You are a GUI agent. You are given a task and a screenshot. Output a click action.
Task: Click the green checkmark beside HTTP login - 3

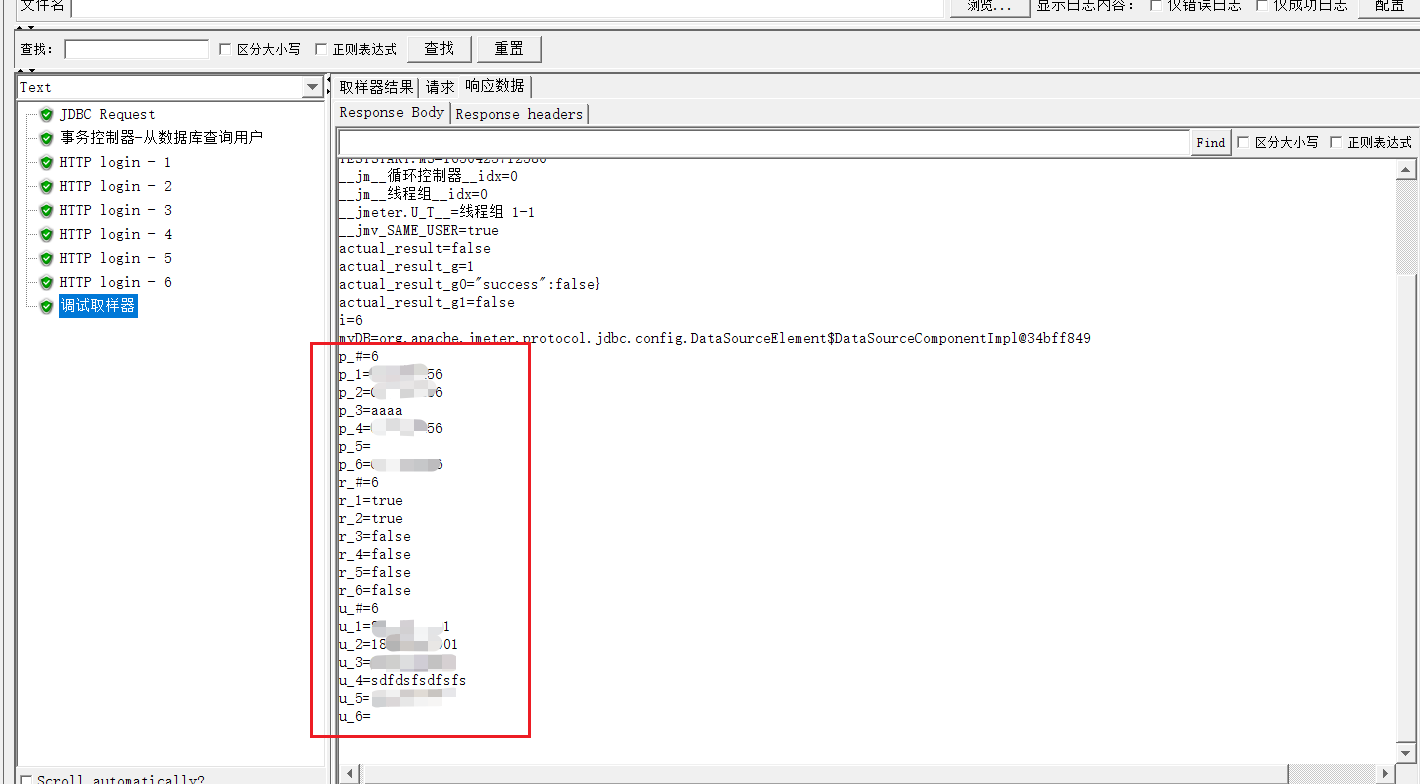(x=45, y=210)
